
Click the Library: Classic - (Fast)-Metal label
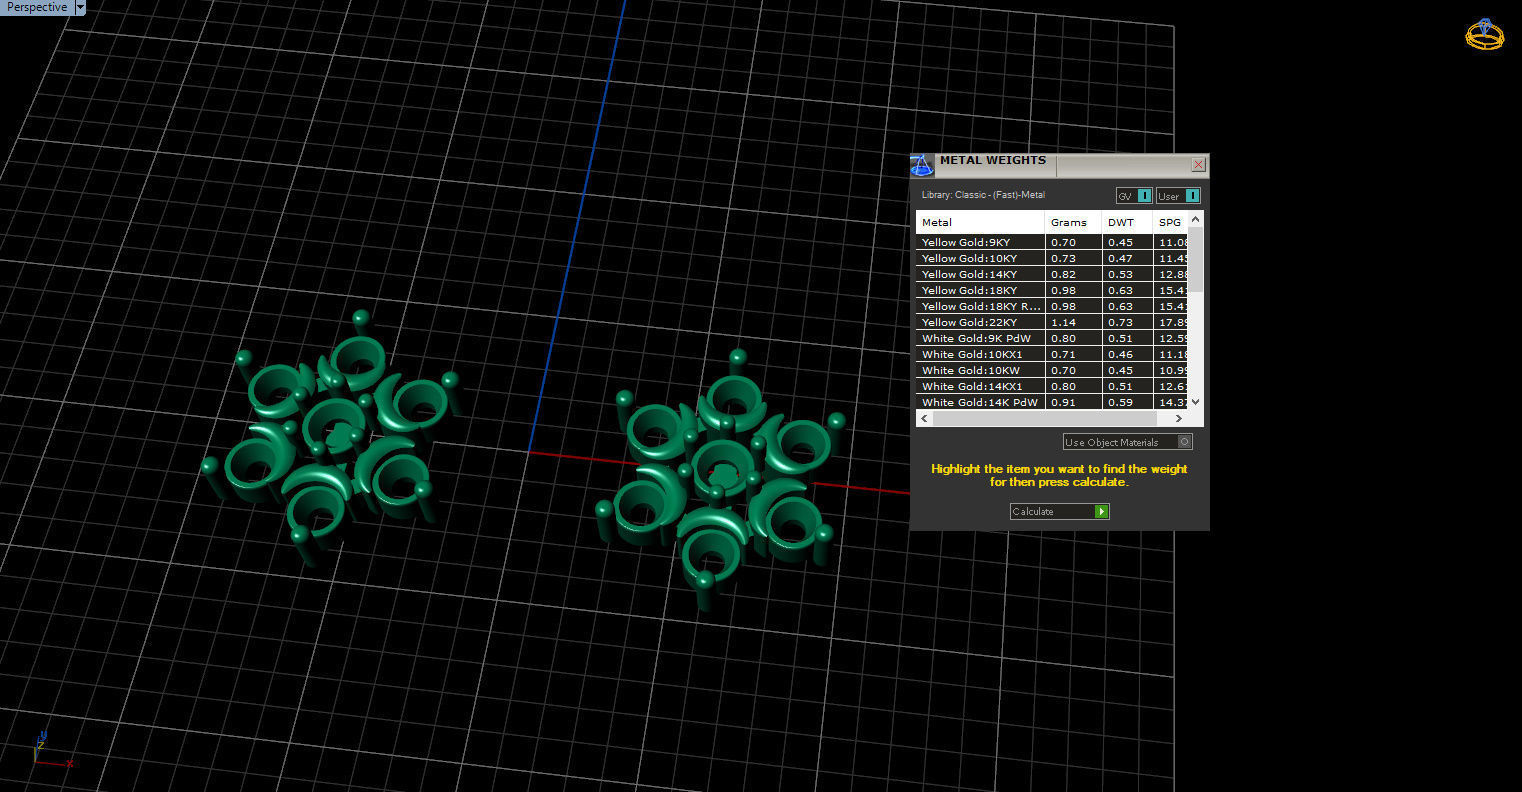(983, 195)
